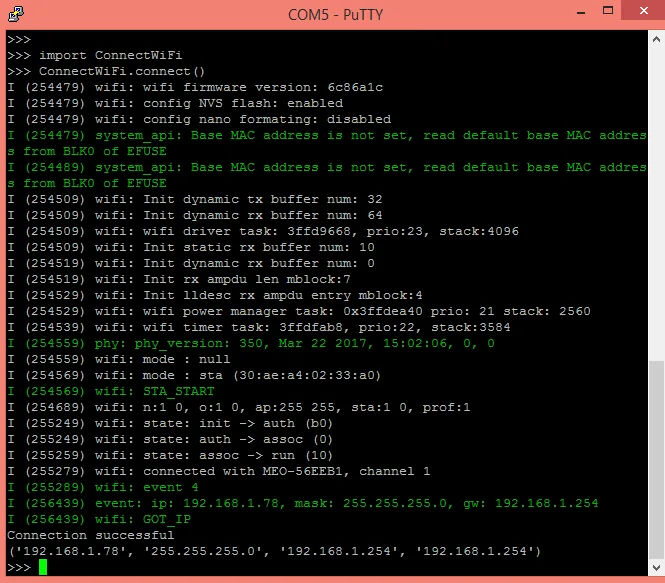Click the COM5 - PuTTY title text
The image size is (665, 583).
point(335,15)
